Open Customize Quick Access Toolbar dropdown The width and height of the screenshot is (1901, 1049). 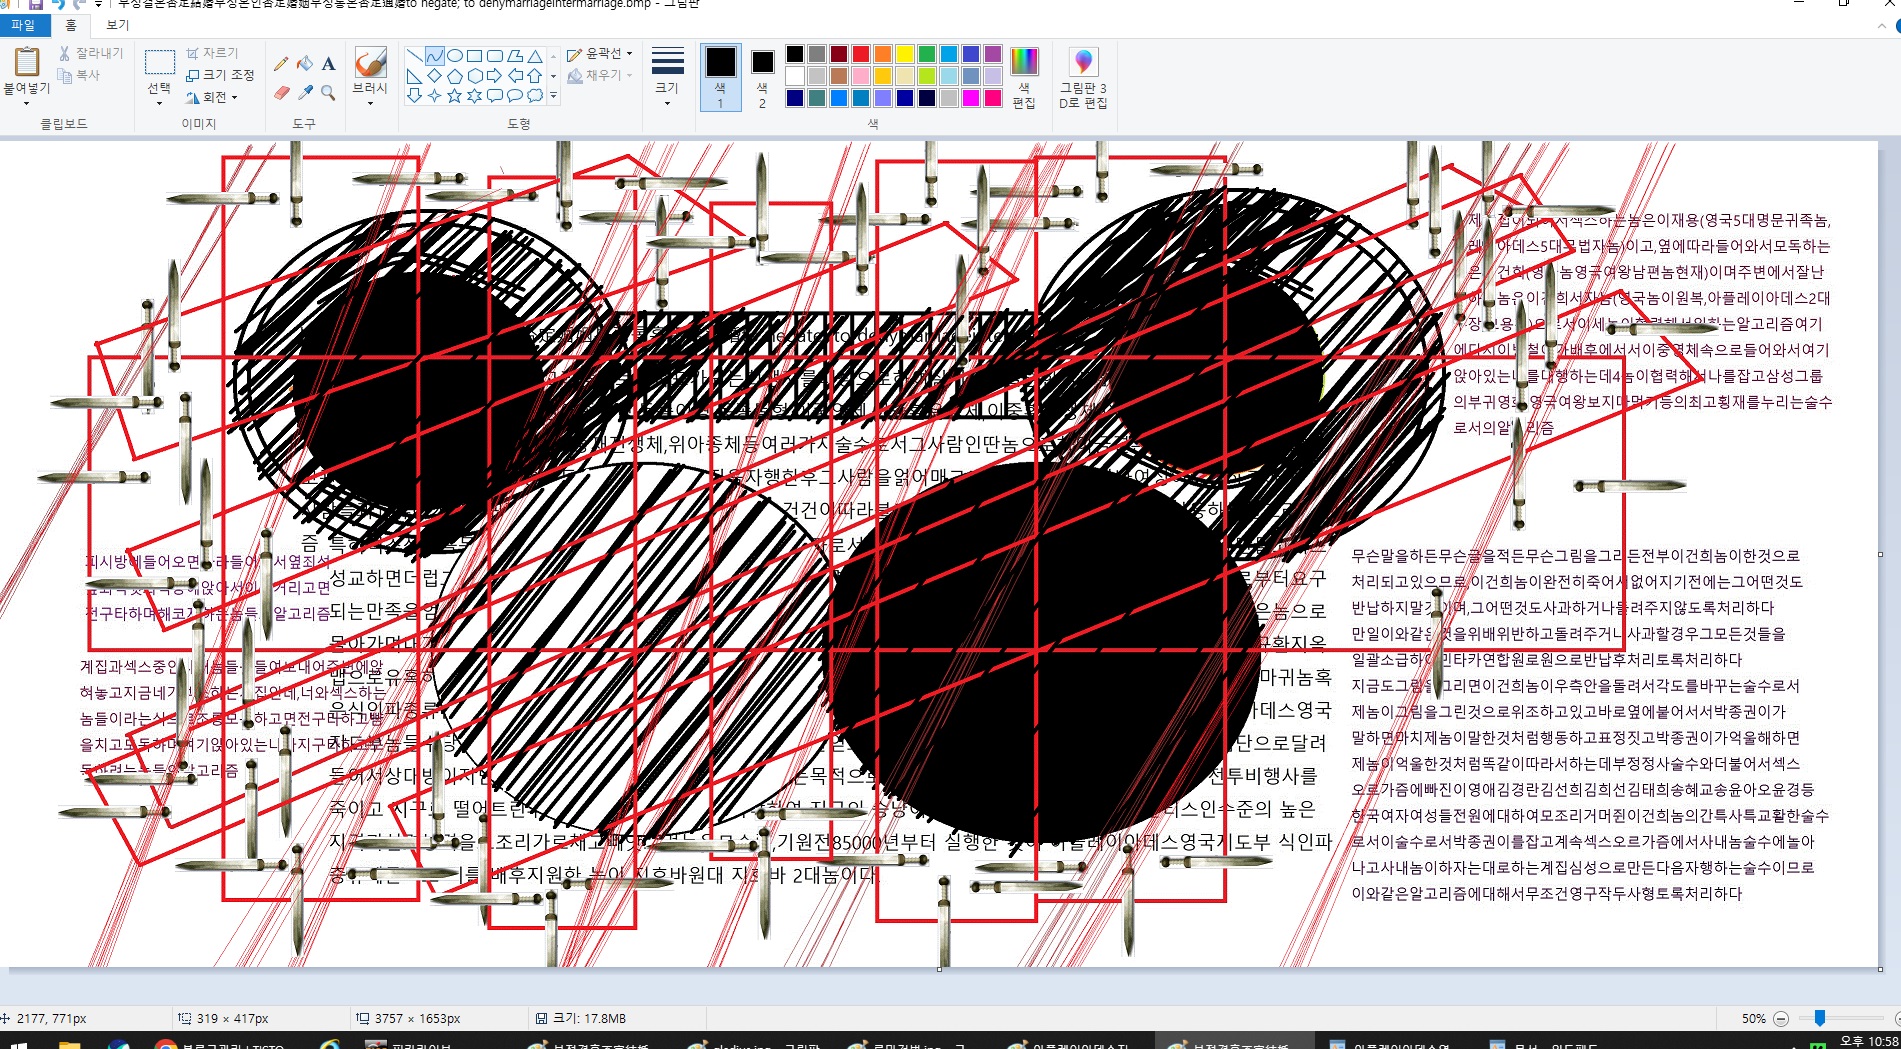tap(98, 4)
